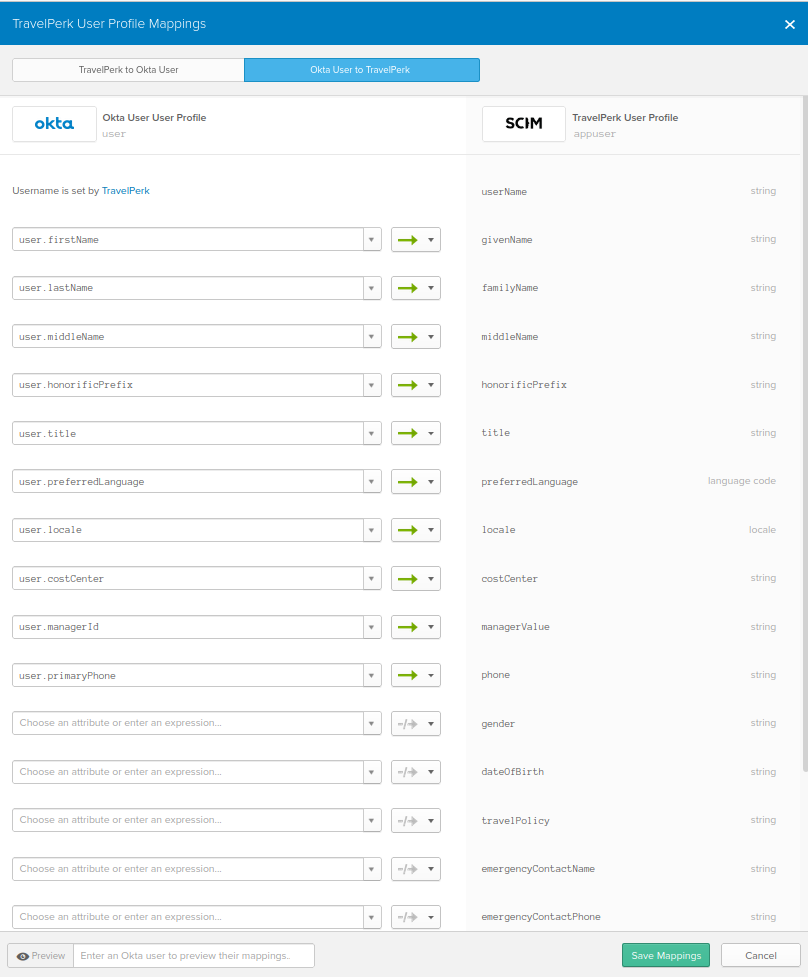The height and width of the screenshot is (977, 808).
Task: Open the user.costCenter attribute dropdown
Action: [x=372, y=578]
